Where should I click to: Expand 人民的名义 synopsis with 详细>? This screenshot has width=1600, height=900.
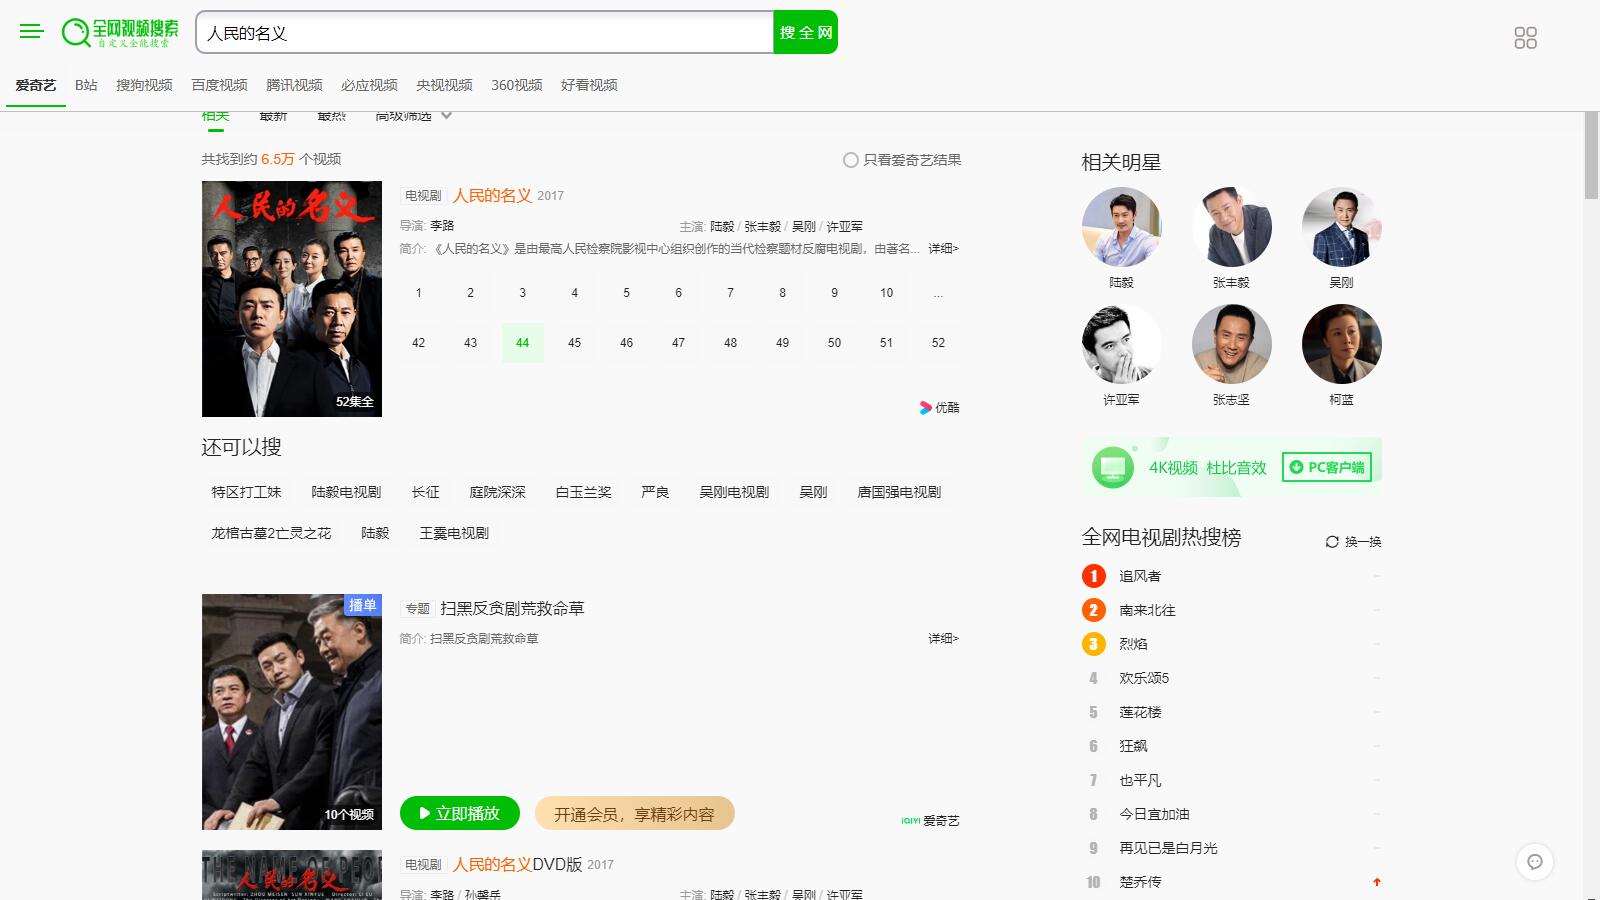[x=943, y=249]
